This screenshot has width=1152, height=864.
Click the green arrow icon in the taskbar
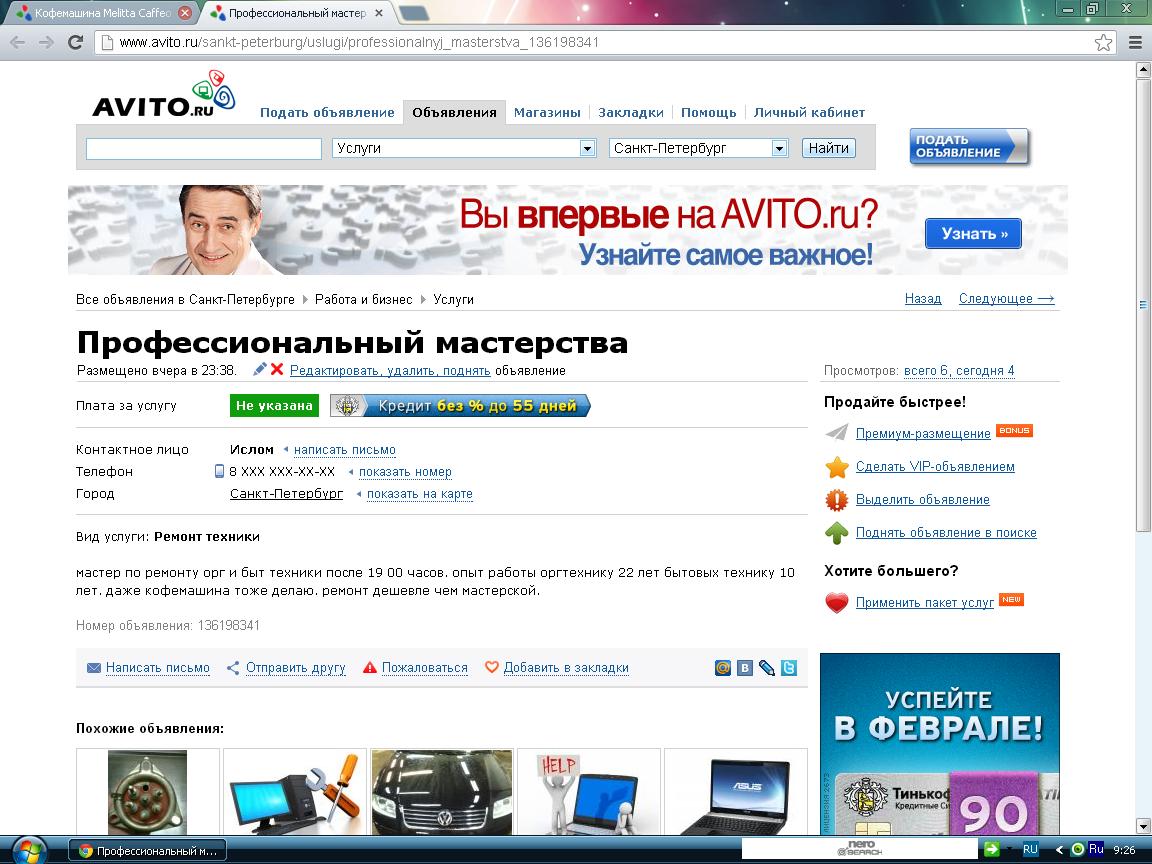[992, 849]
